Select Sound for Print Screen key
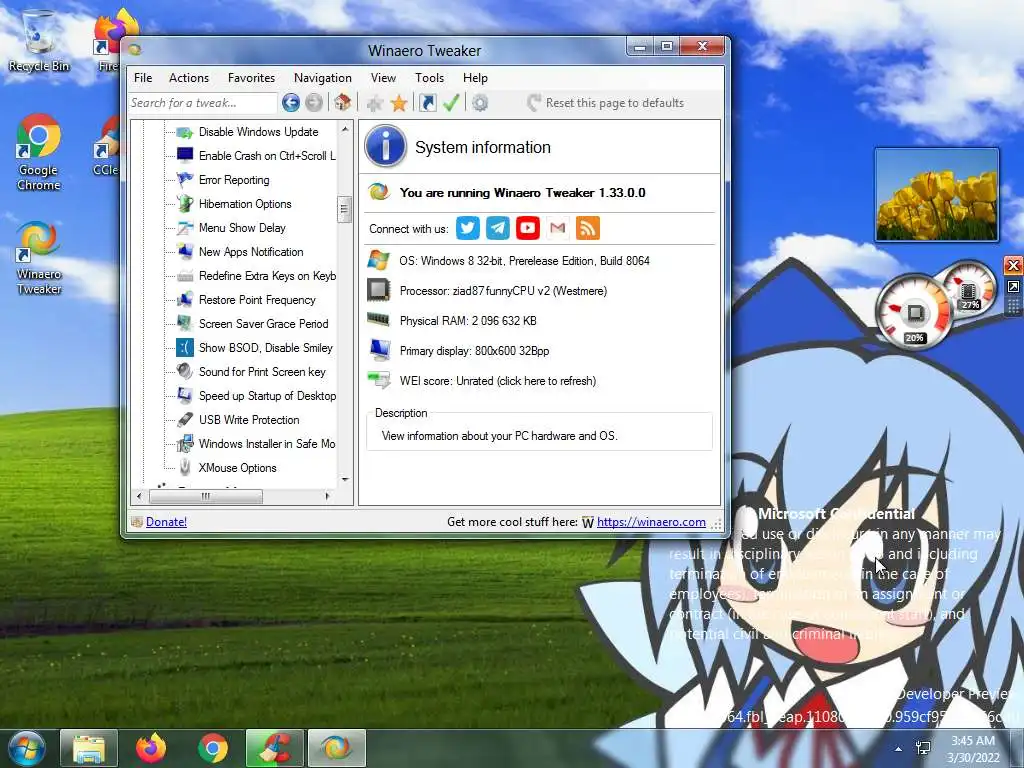Image resolution: width=1024 pixels, height=768 pixels. (x=262, y=372)
